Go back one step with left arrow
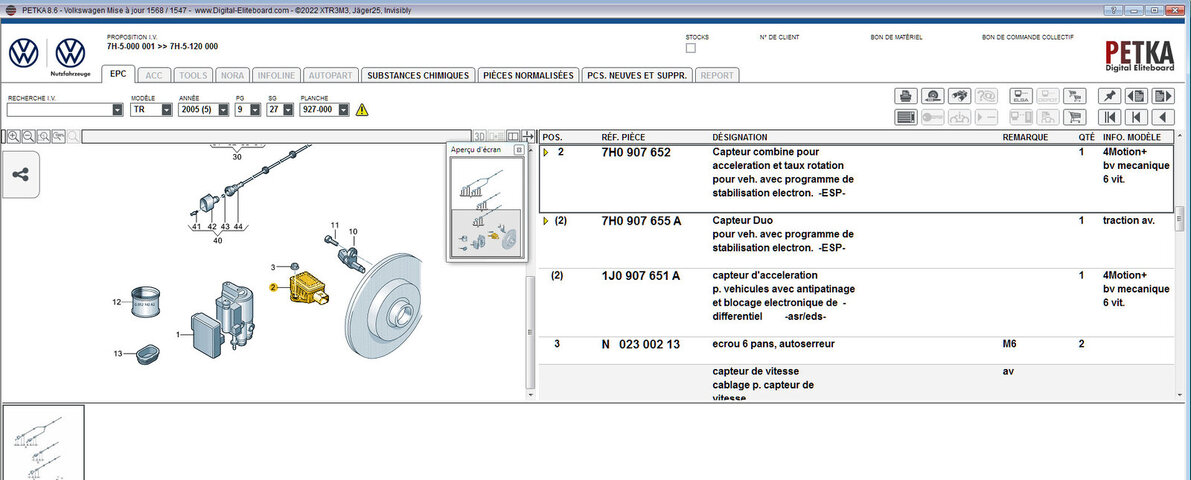 (x=1163, y=117)
